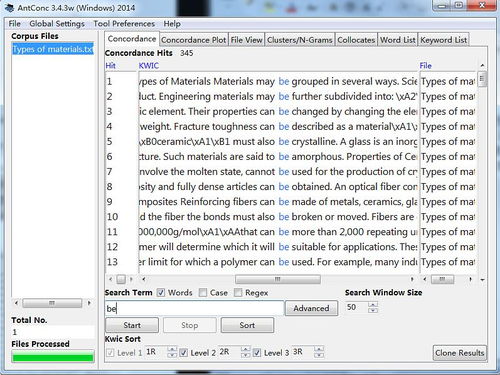Click the results scroll up arrow
The width and height of the screenshot is (500, 375).
482,66
